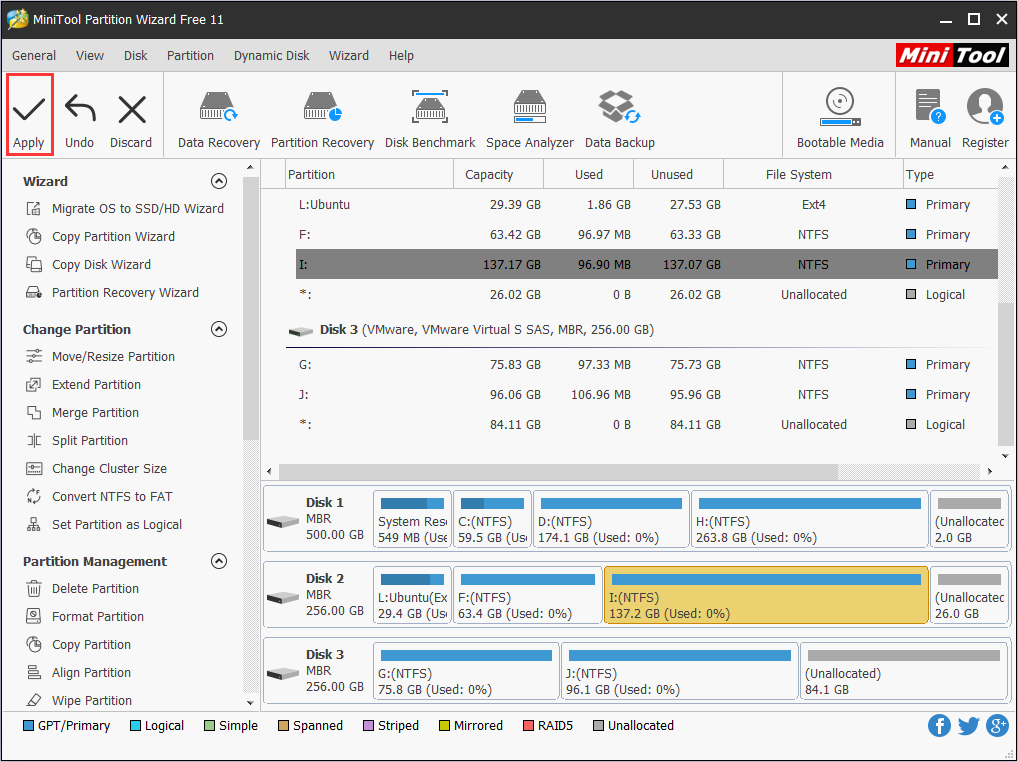Image resolution: width=1018 pixels, height=762 pixels.
Task: Select the G: partition row in list
Action: click(647, 364)
